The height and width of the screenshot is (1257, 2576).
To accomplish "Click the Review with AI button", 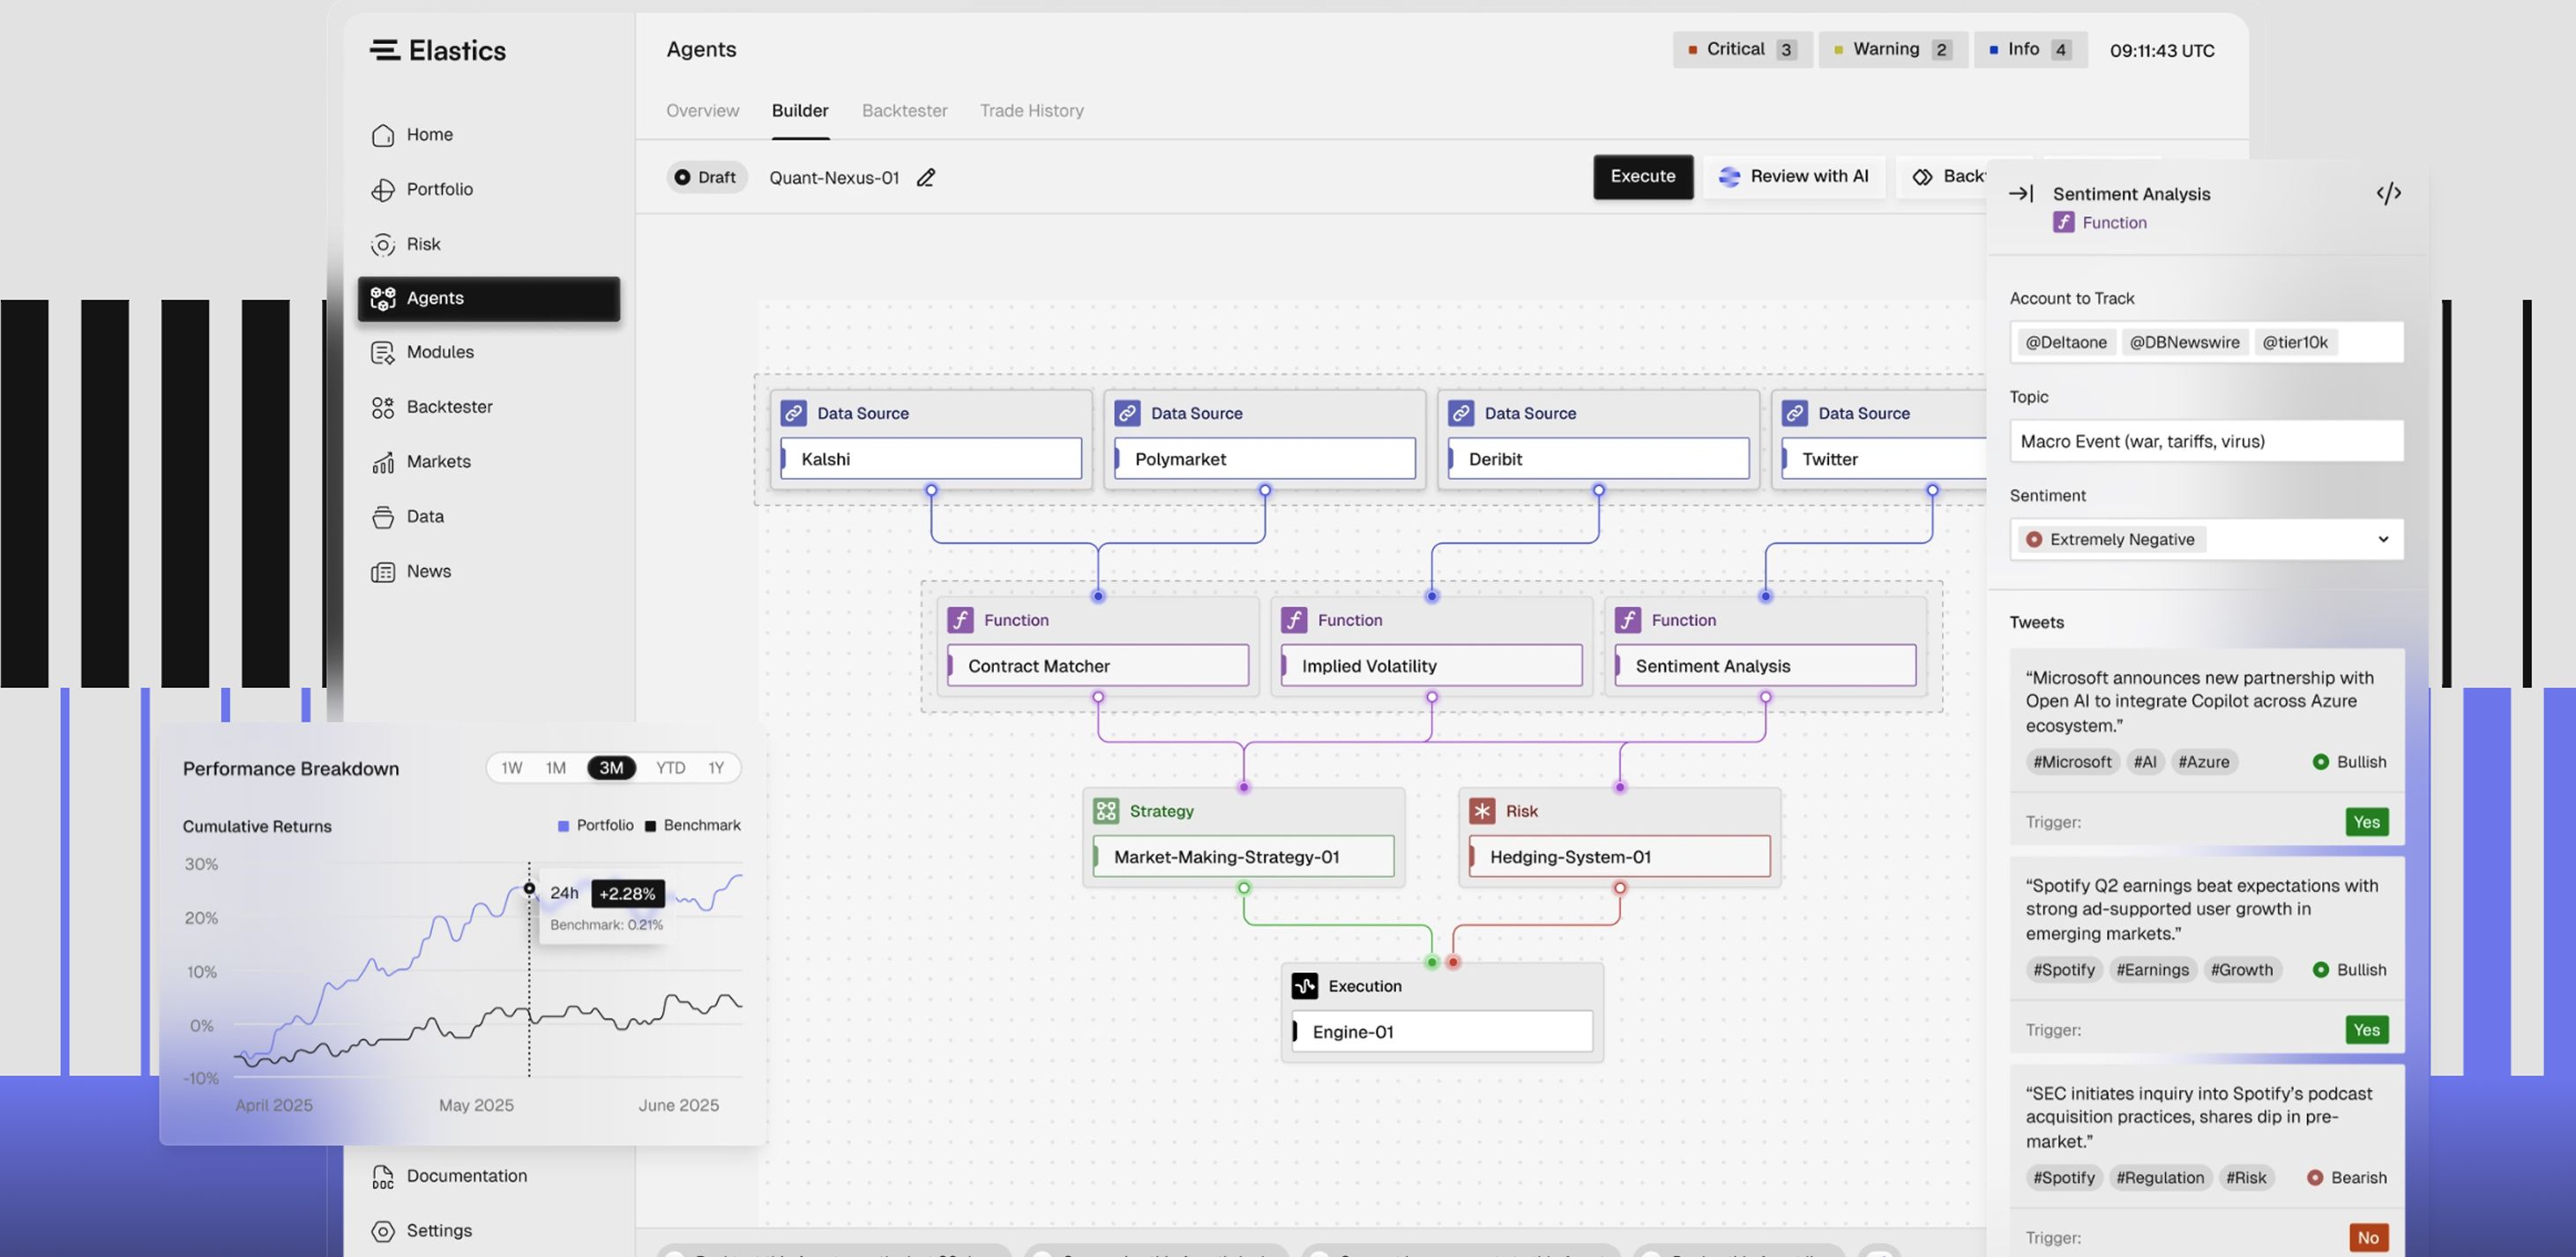I will (1794, 176).
